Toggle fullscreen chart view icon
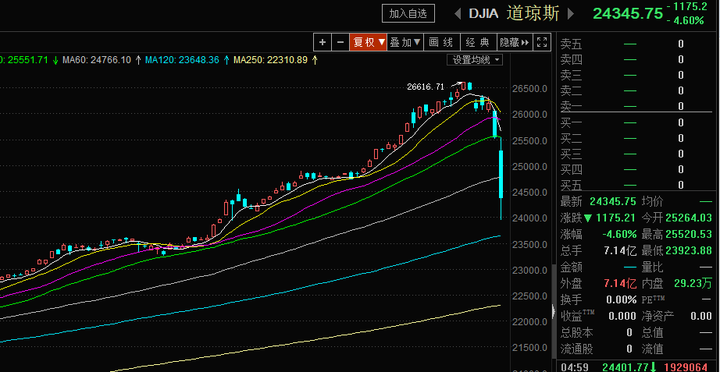This screenshot has height=372, width=720. 542,42
